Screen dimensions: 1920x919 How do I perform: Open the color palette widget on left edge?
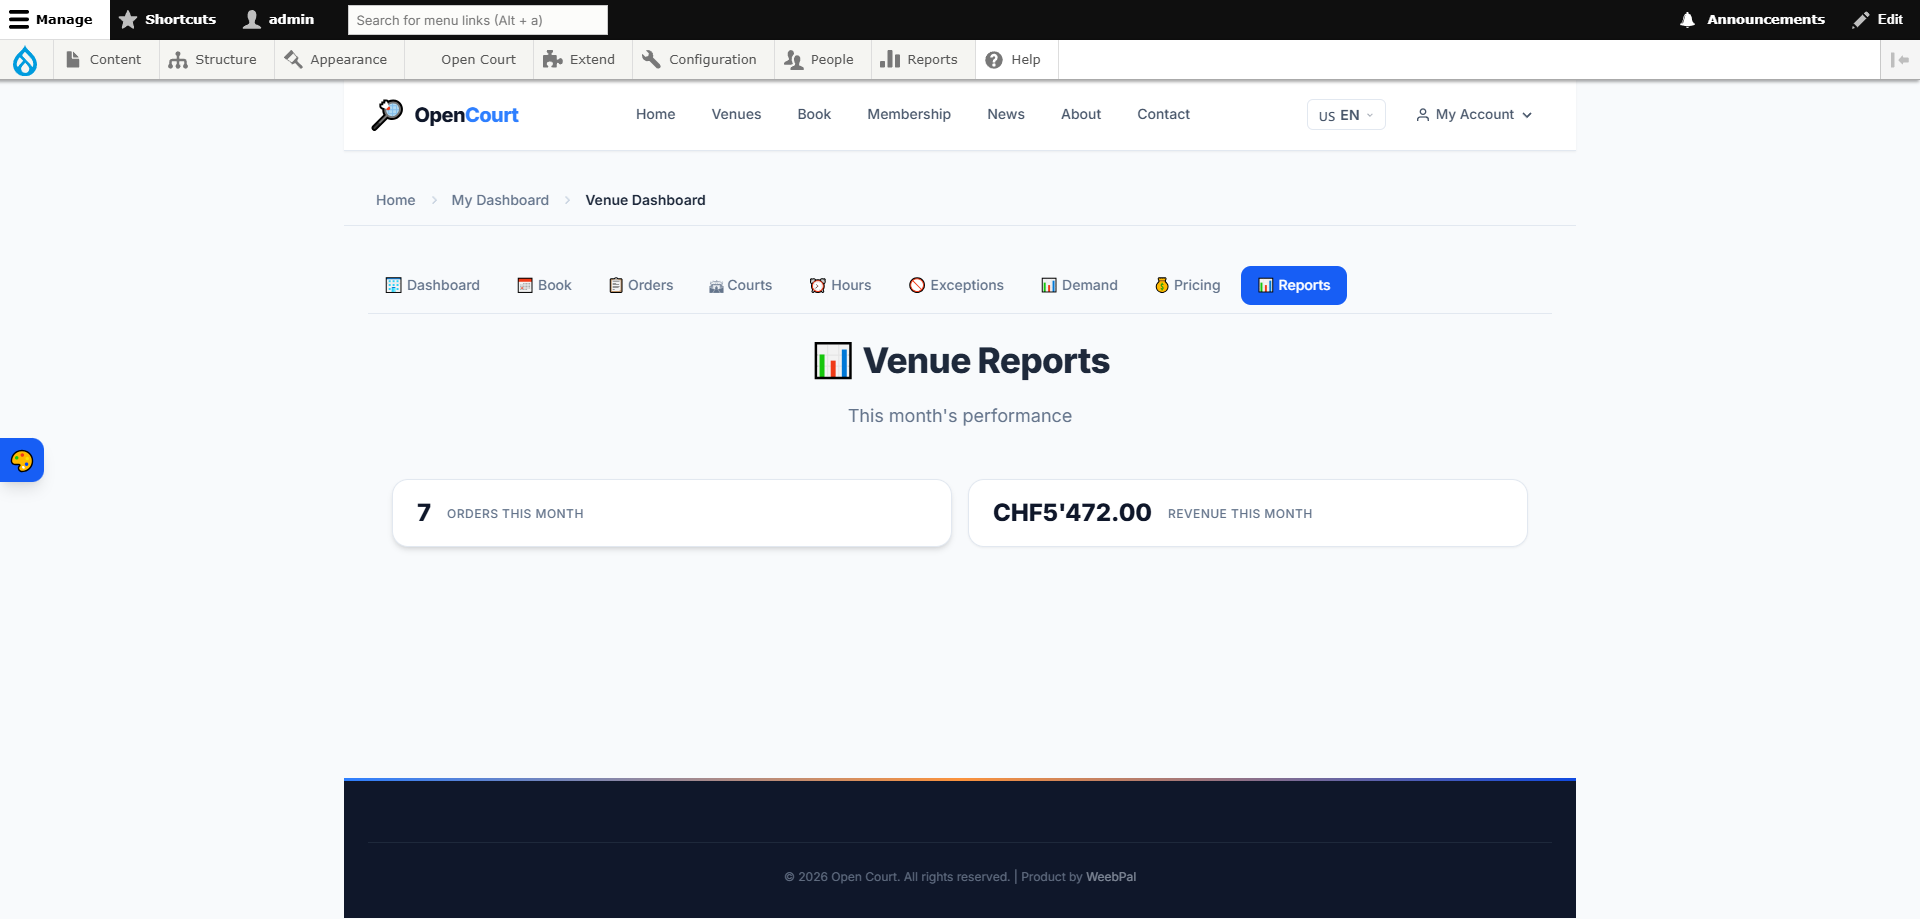22,461
